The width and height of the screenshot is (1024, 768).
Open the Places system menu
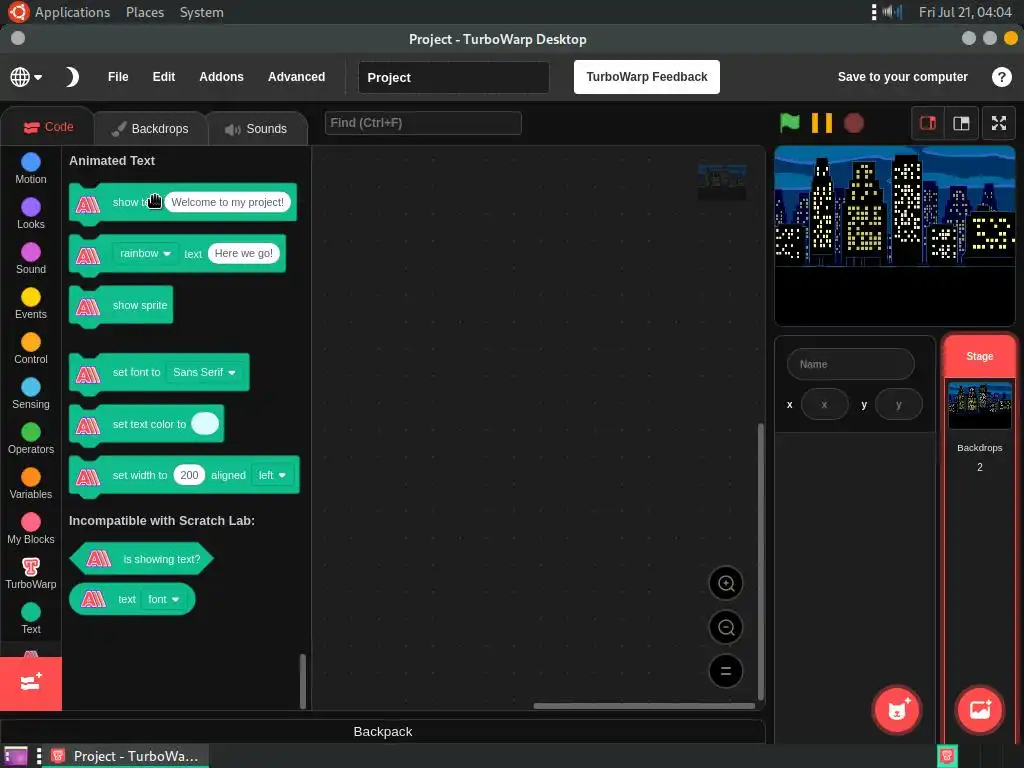tap(145, 12)
